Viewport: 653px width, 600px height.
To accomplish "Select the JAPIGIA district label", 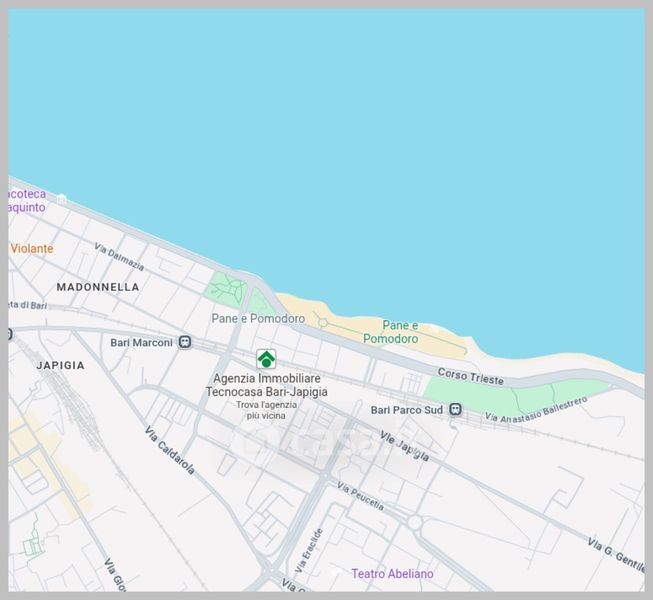I will [60, 366].
